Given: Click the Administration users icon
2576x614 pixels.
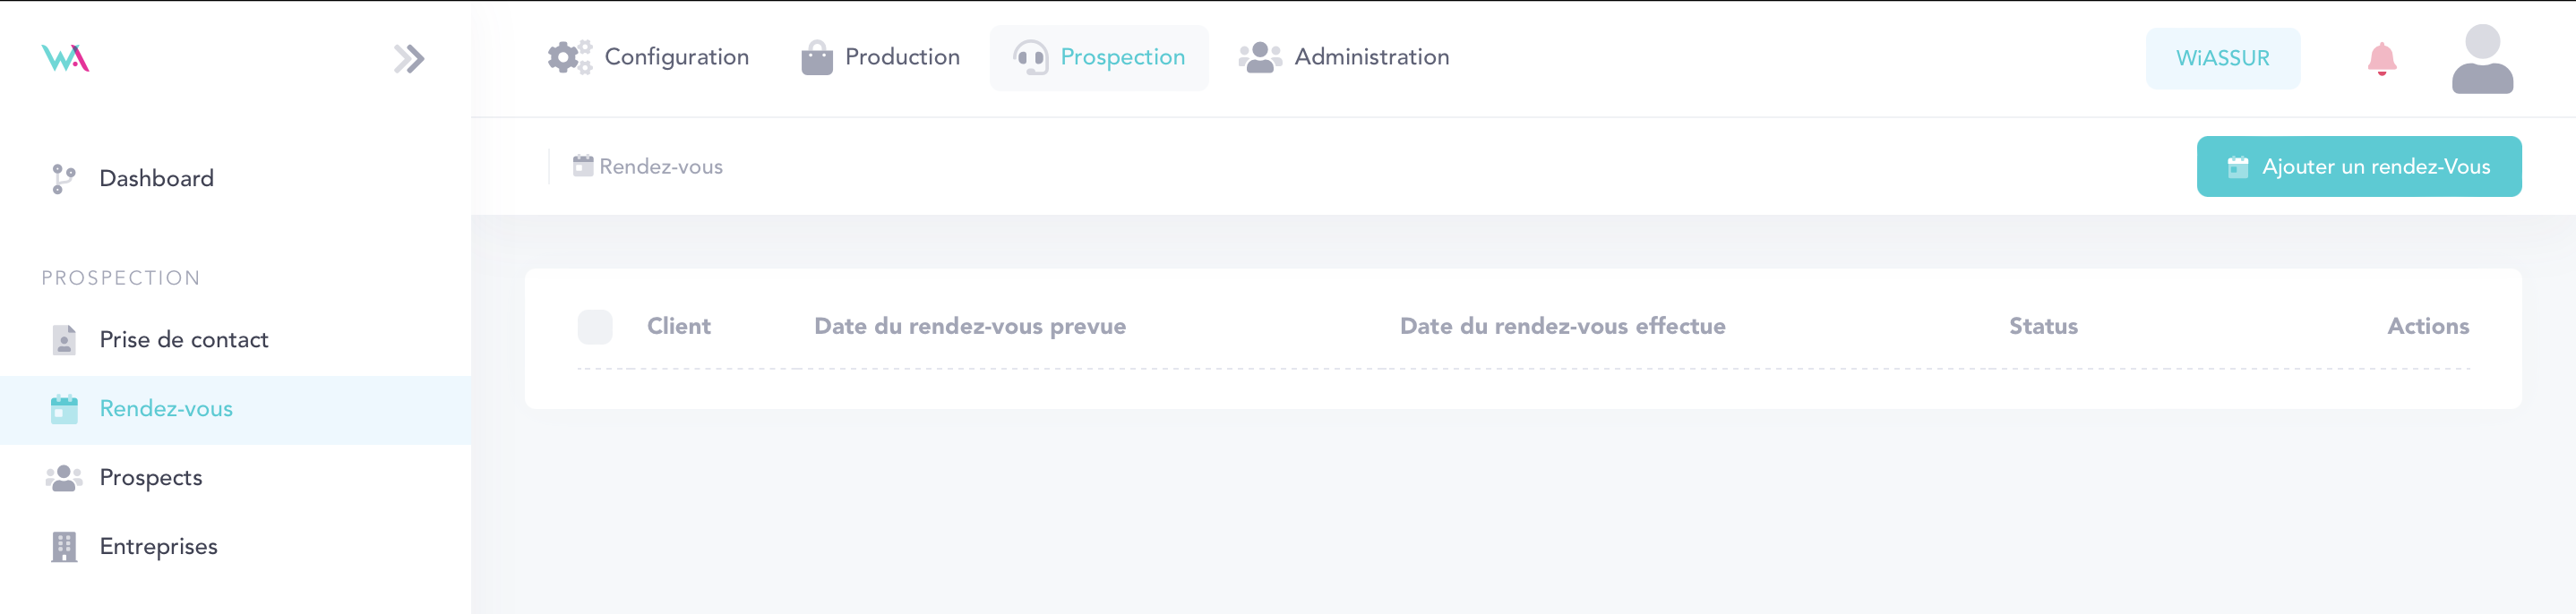Looking at the screenshot, I should pyautogui.click(x=1259, y=57).
